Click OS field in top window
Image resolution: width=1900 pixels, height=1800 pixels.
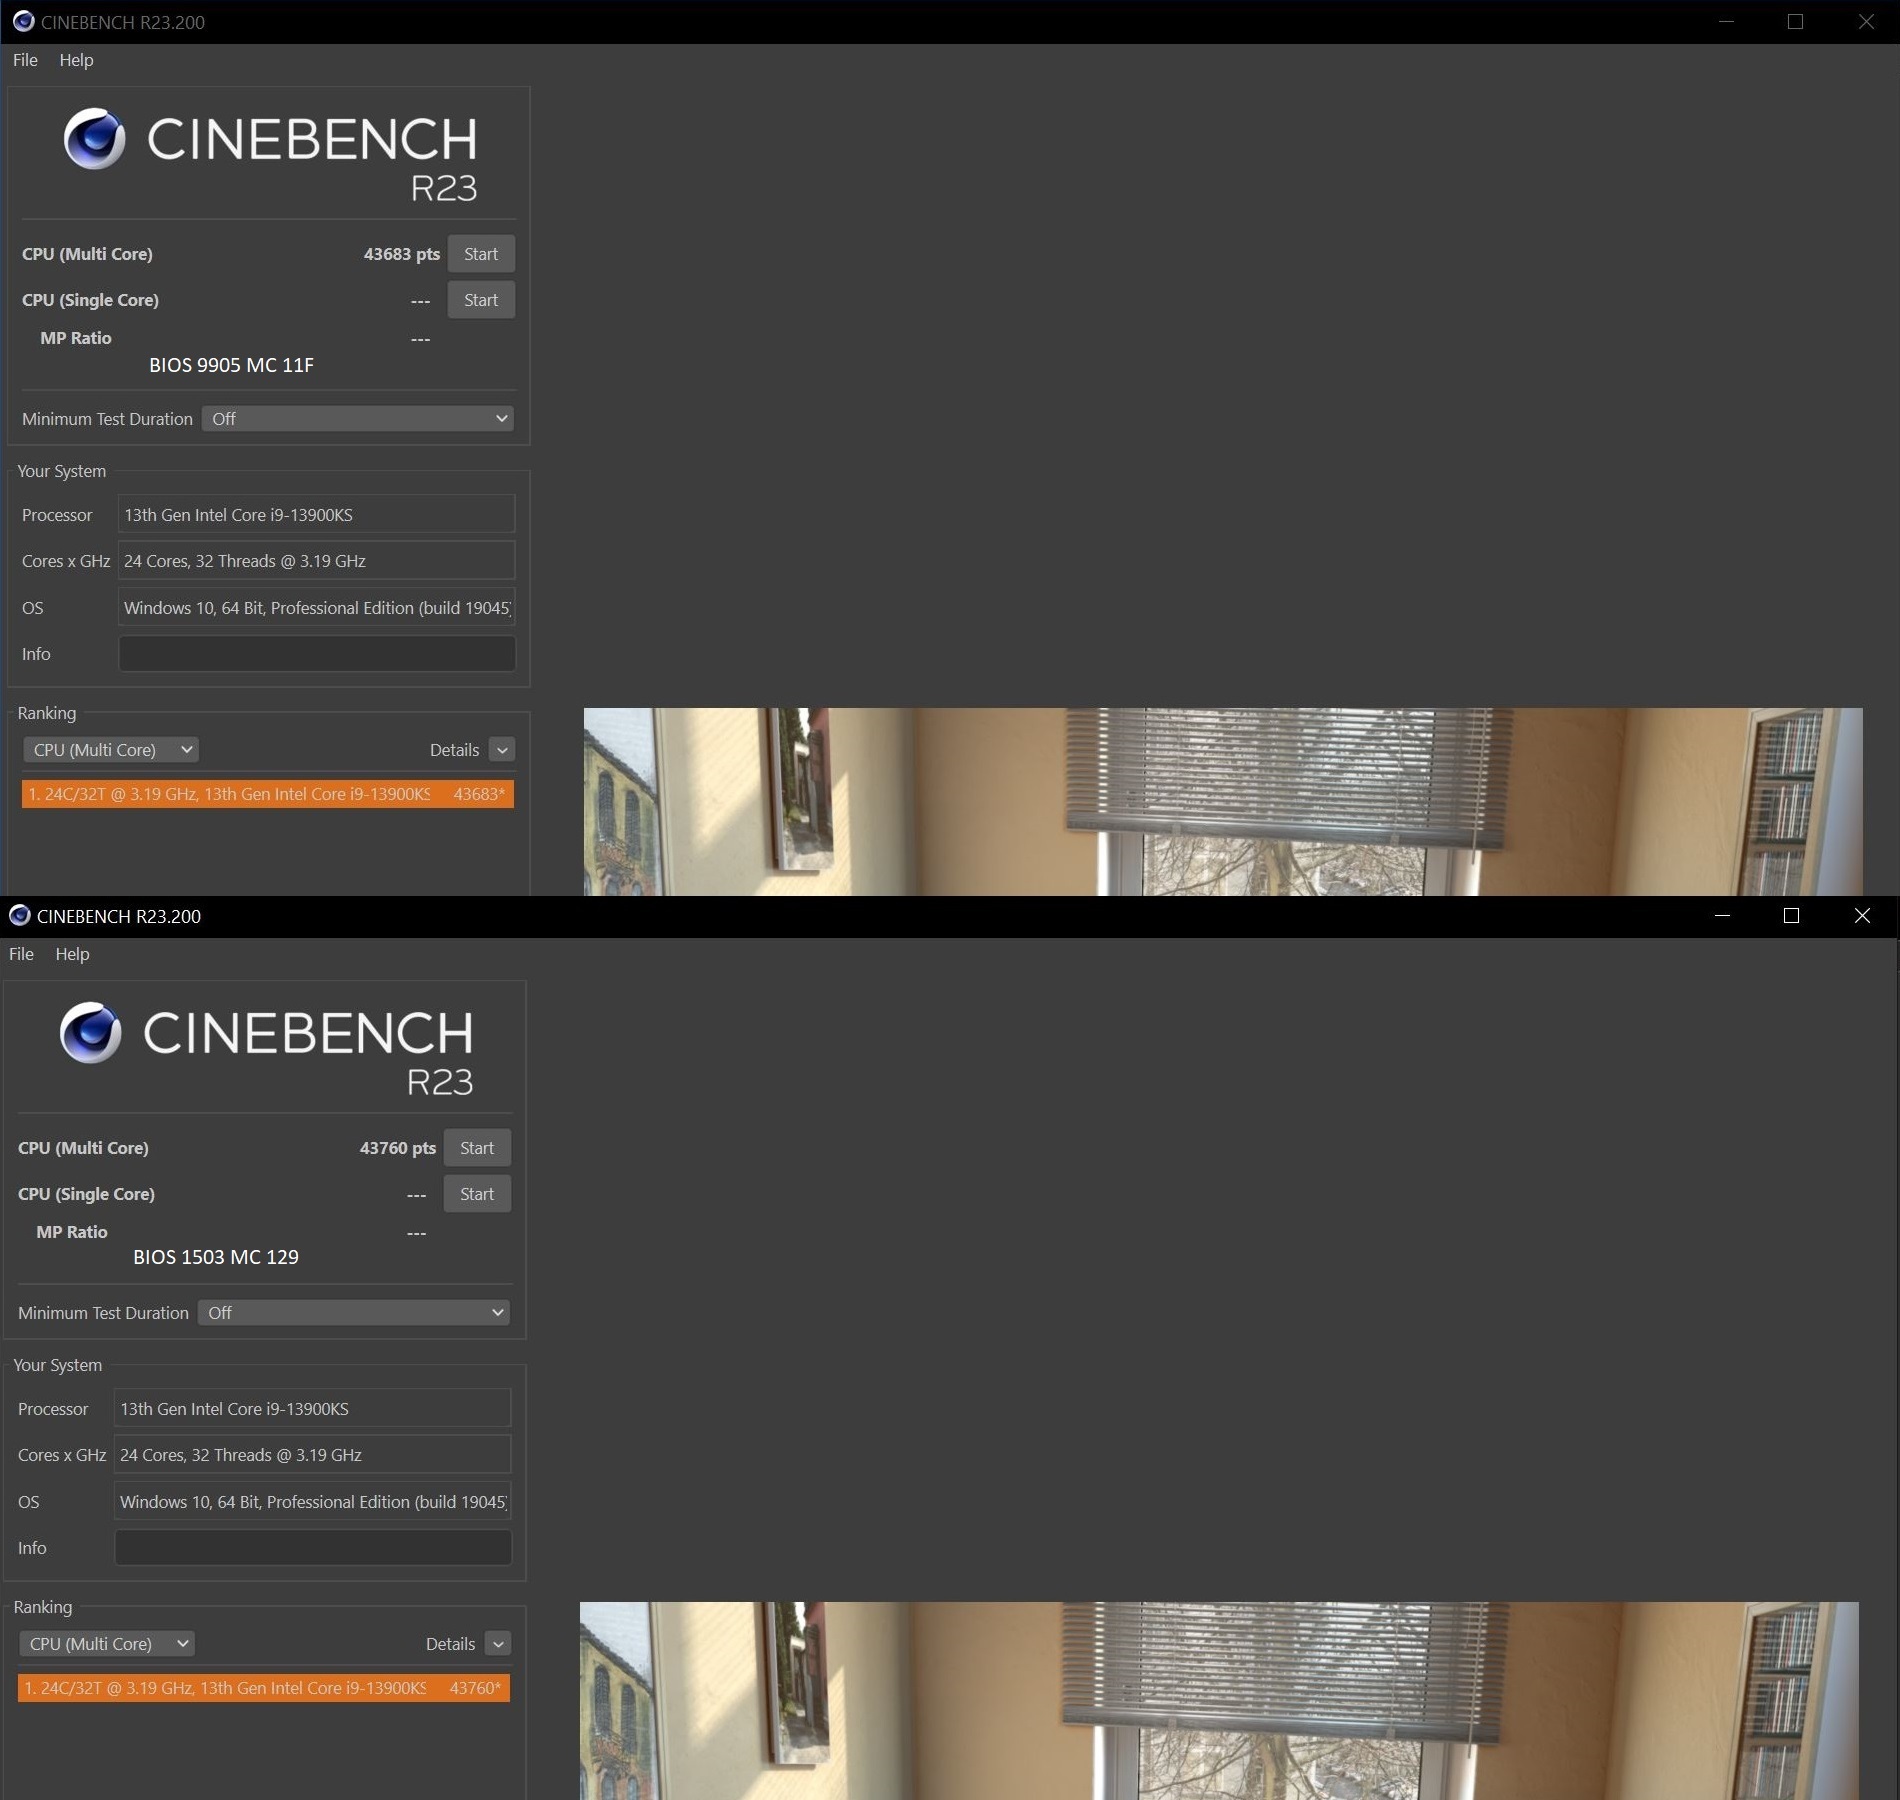click(317, 607)
